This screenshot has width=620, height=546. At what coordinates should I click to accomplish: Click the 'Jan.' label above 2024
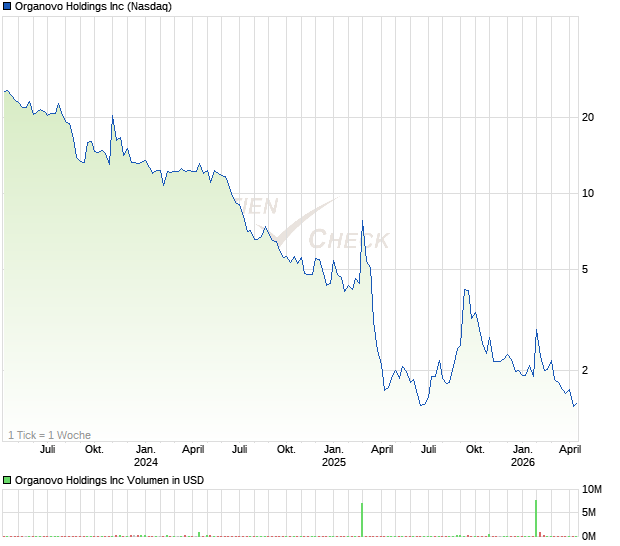point(146,450)
